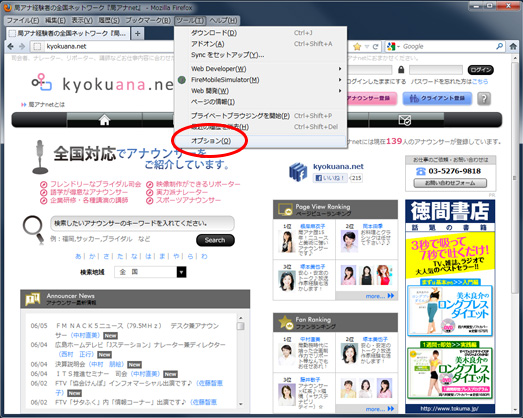Viewport: 523px width, 418px height.
Task: Open the 表示 menu
Action: [x=82, y=21]
